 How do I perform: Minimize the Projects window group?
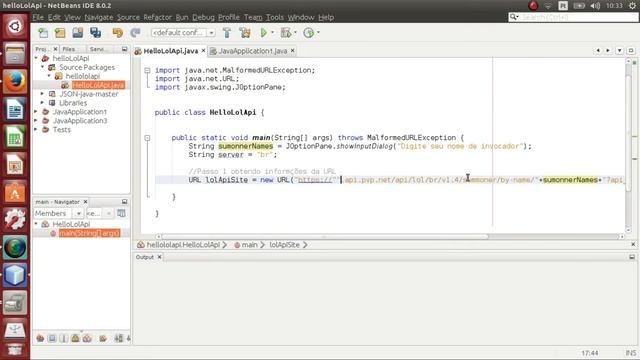[x=124, y=49]
